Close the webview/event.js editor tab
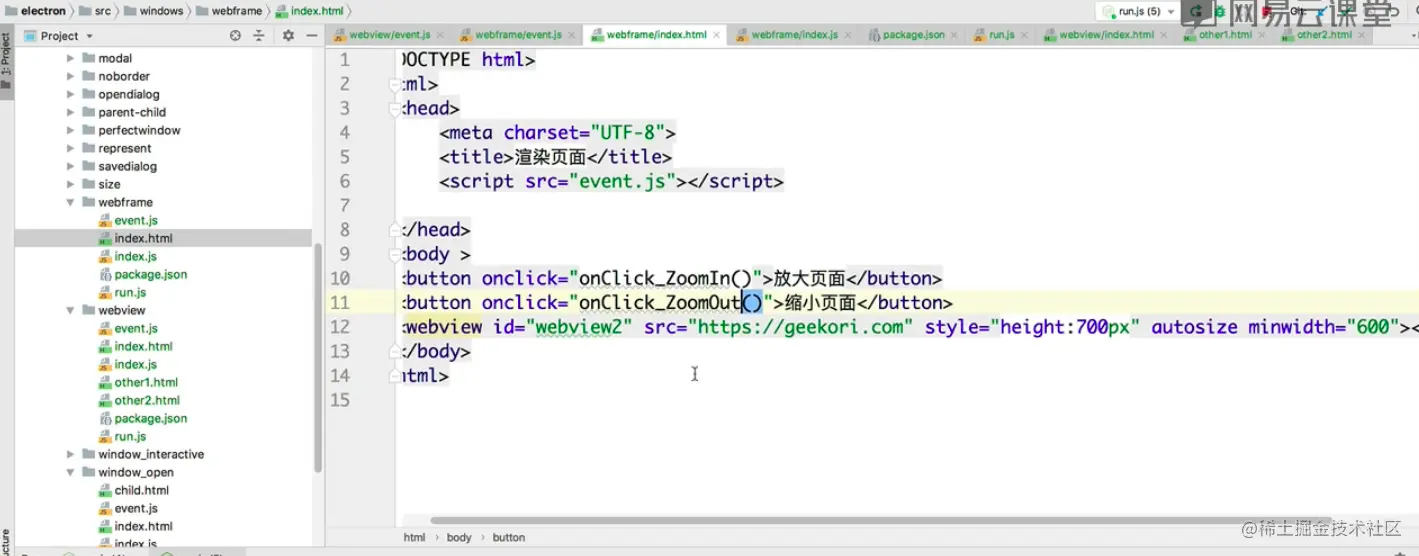 point(439,35)
